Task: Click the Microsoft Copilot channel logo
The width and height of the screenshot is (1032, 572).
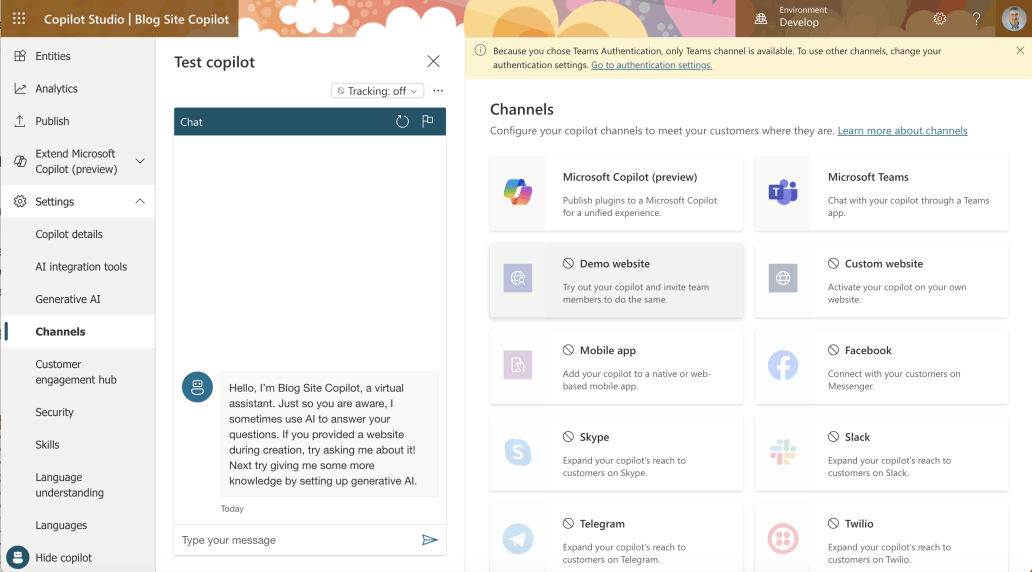Action: [518, 192]
